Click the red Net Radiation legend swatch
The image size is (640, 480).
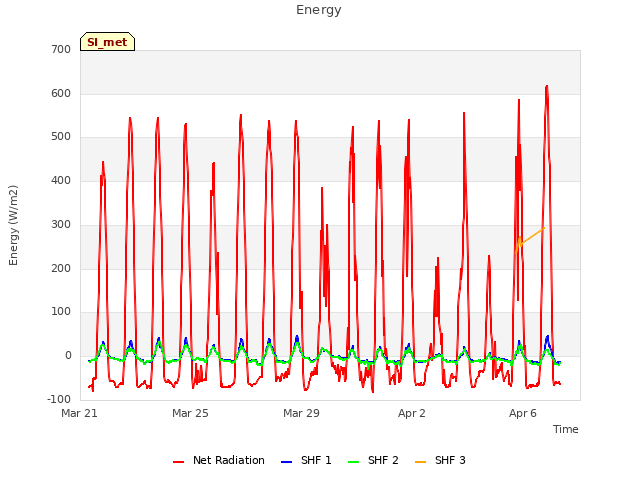pos(178,462)
